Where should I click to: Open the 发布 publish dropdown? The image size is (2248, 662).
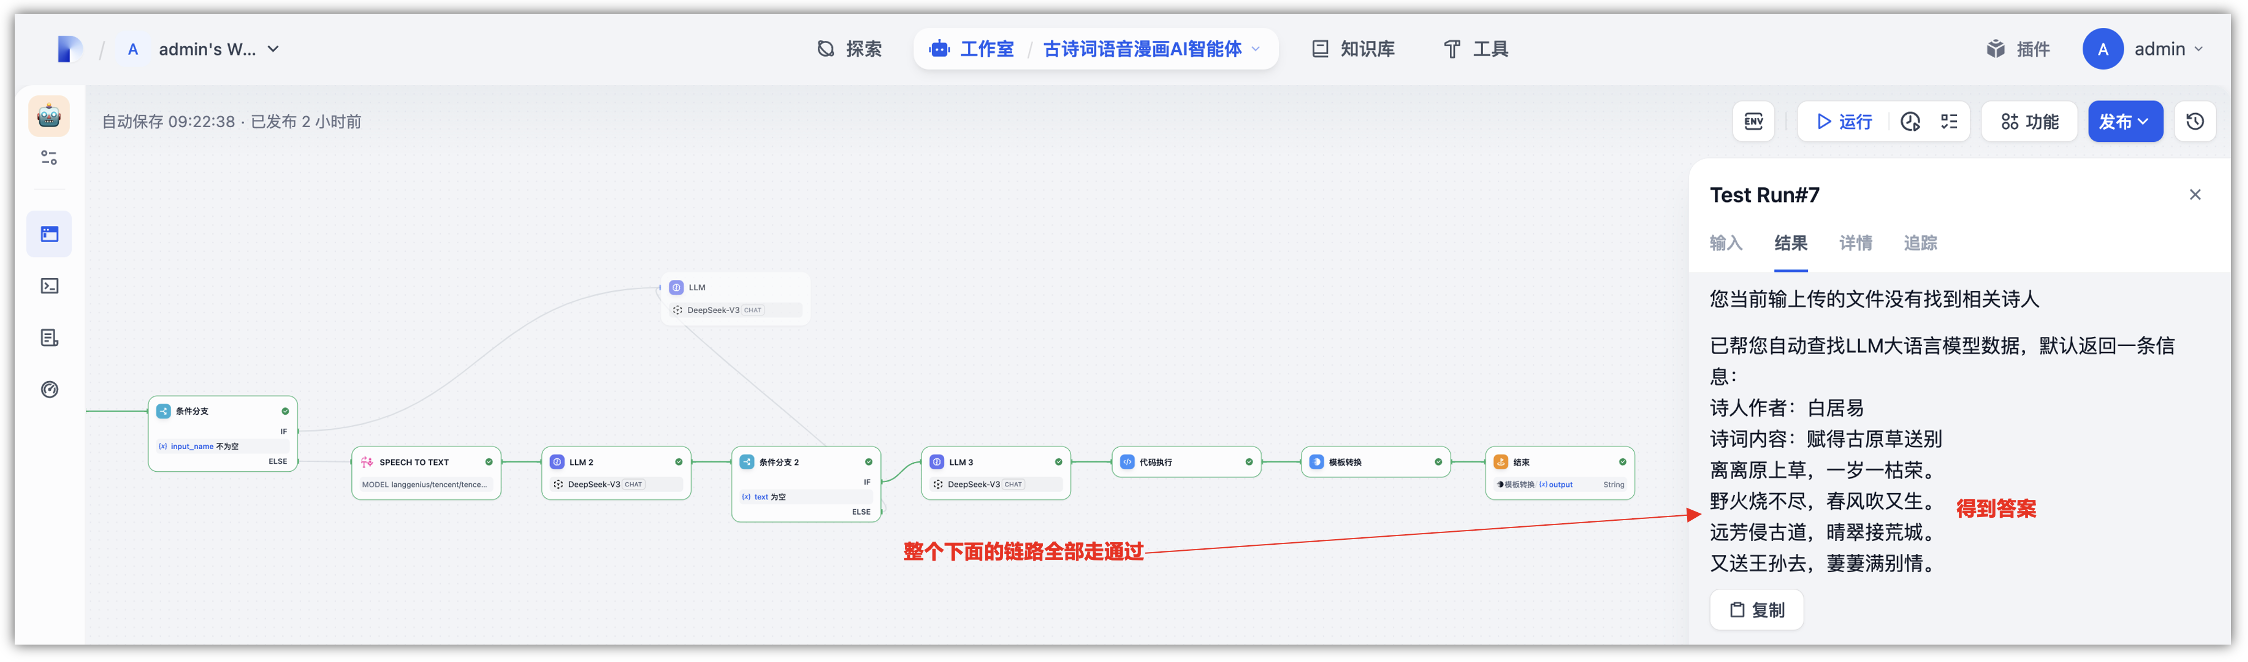(x=2125, y=122)
